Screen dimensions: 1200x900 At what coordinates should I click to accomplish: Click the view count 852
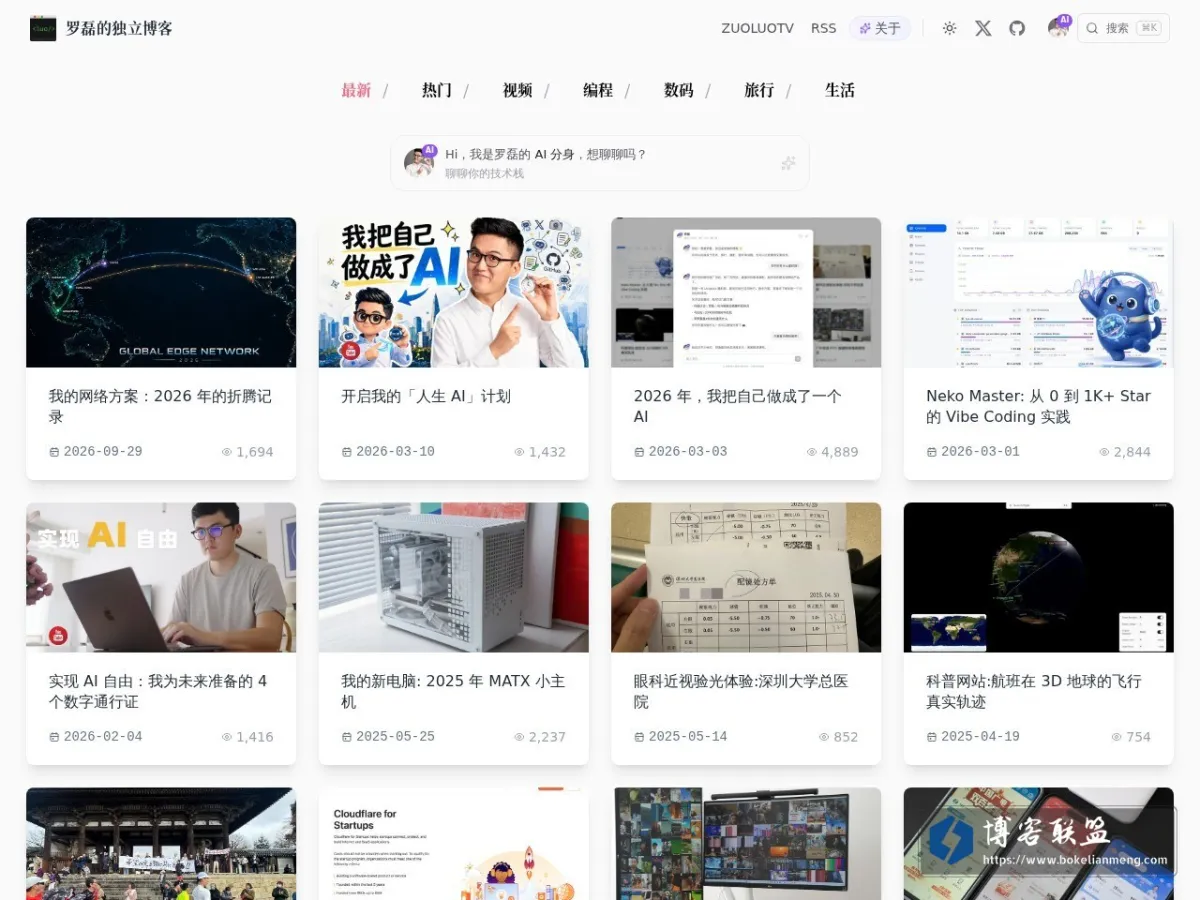tap(838, 737)
